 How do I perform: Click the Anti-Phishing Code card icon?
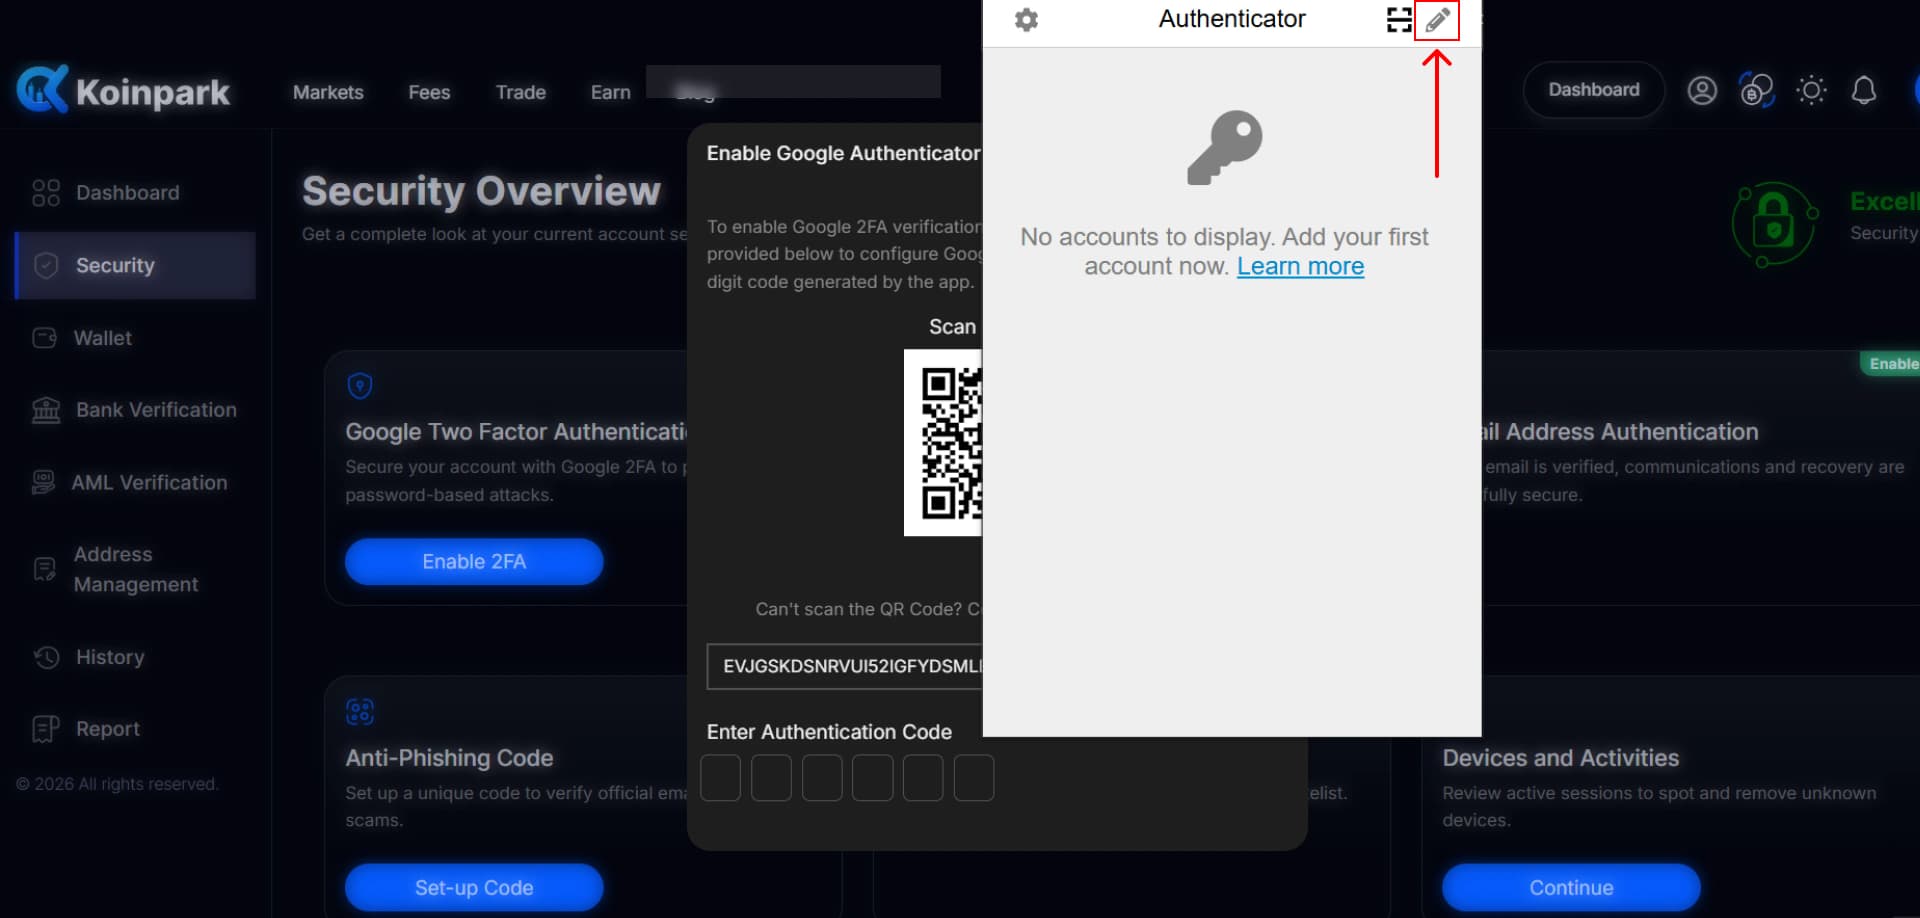pos(360,712)
